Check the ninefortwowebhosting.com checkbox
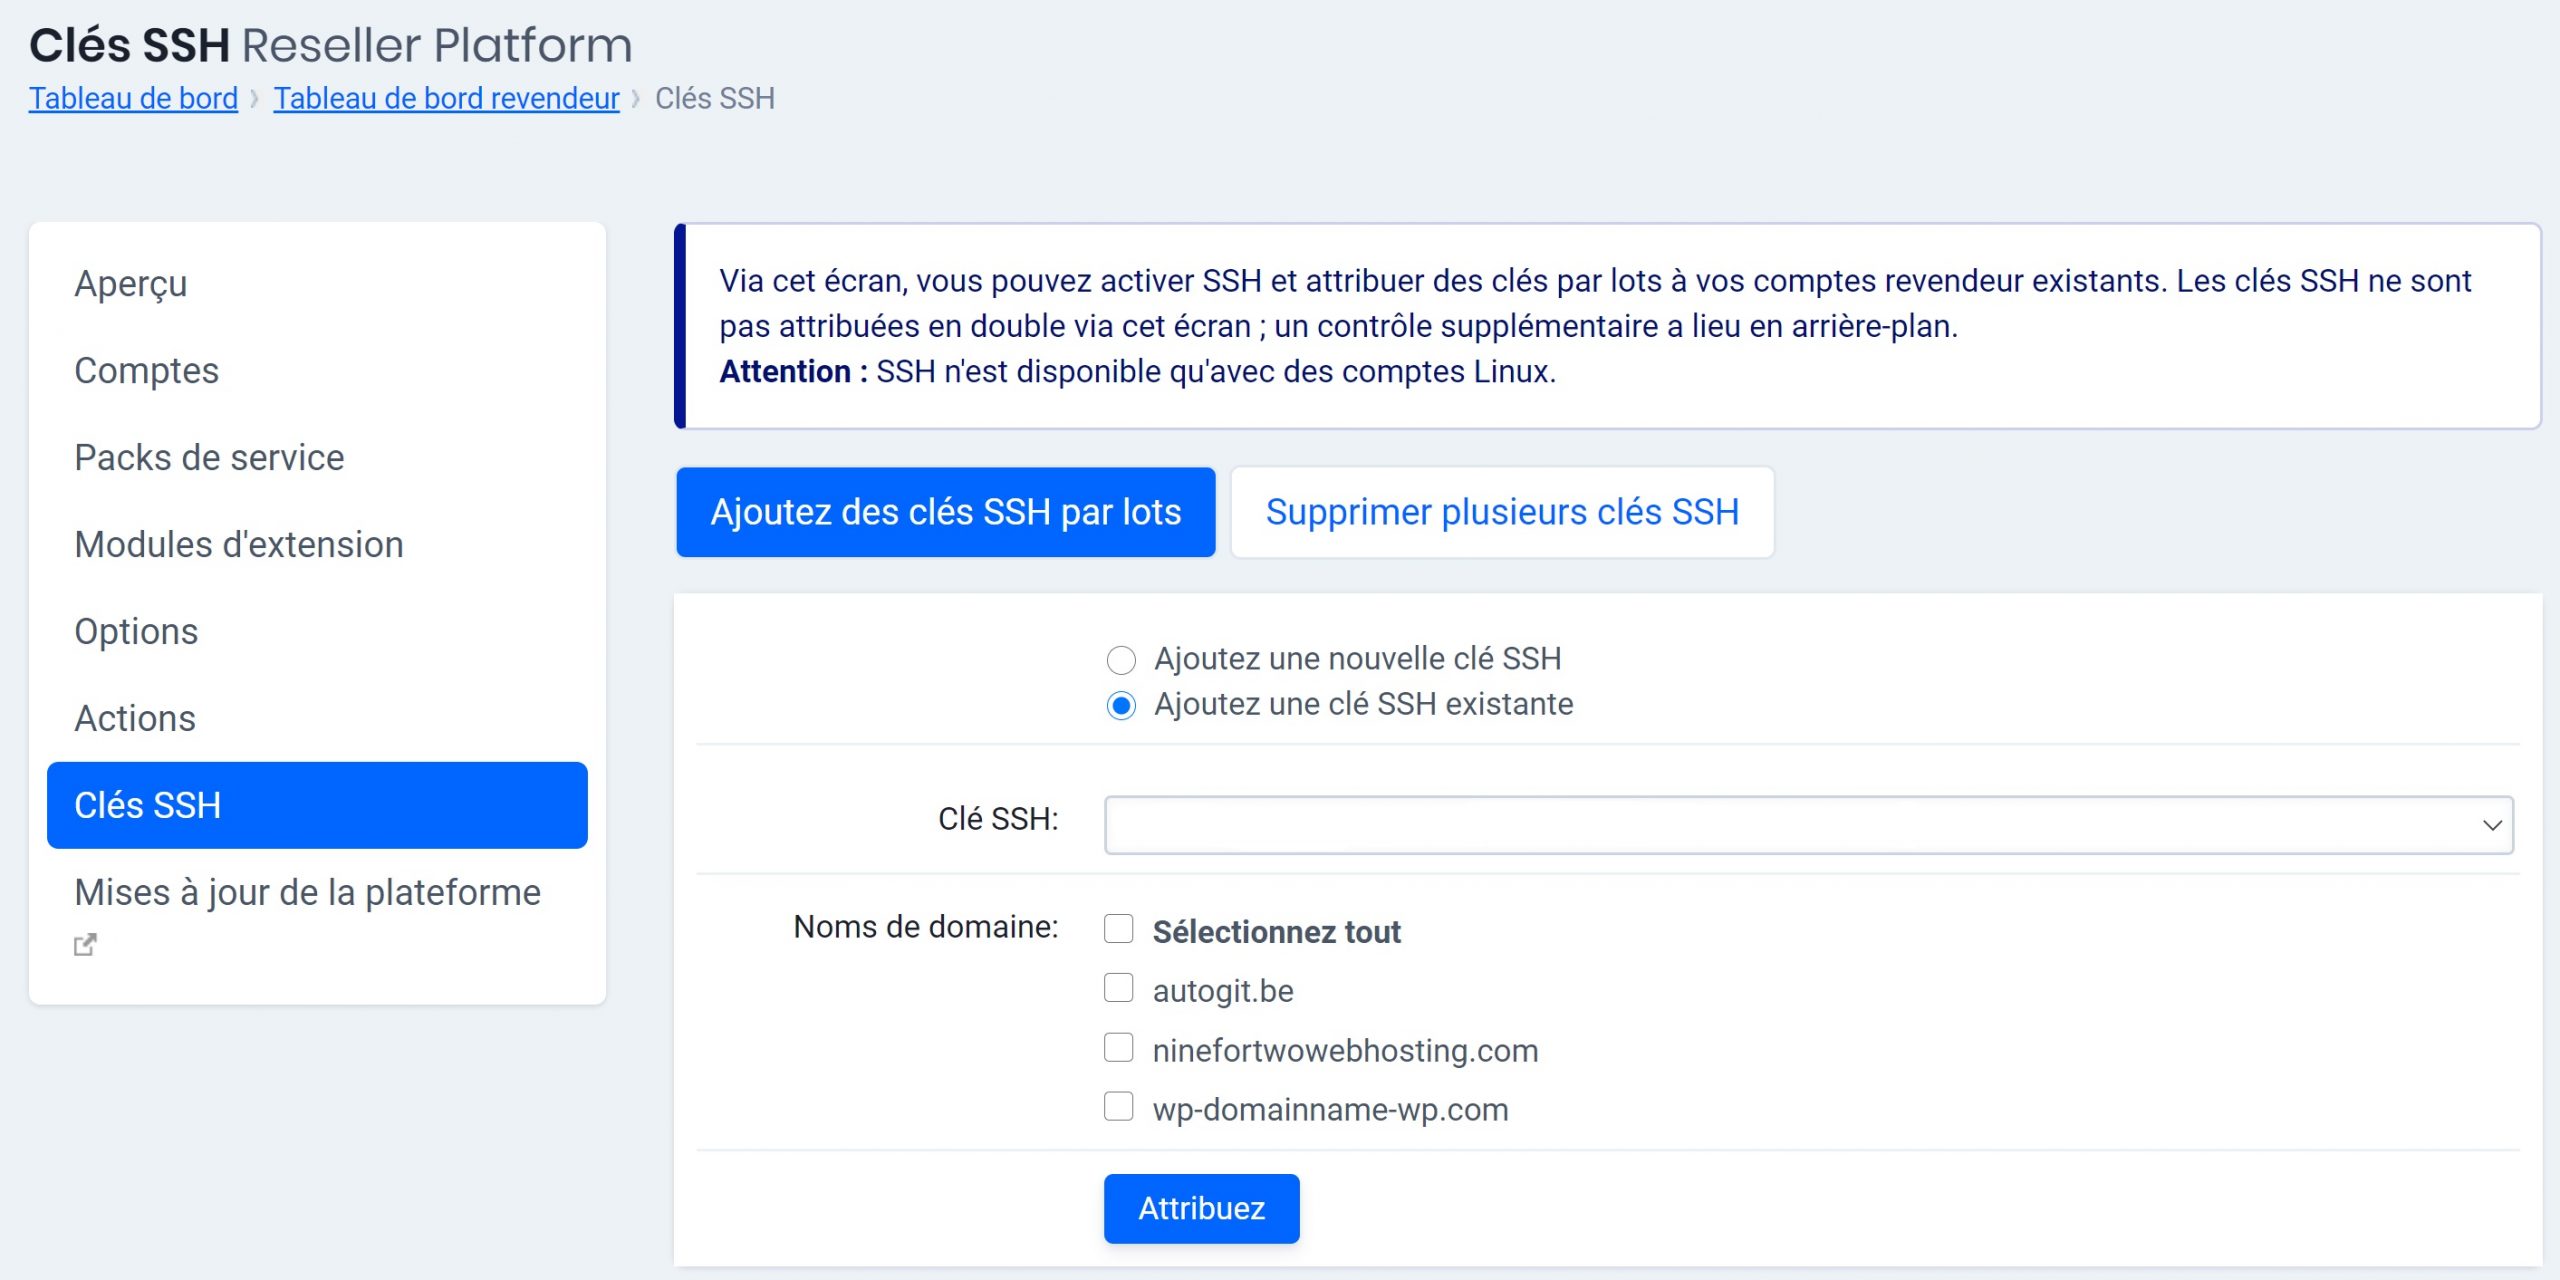This screenshot has height=1280, width=2560. click(1119, 1047)
